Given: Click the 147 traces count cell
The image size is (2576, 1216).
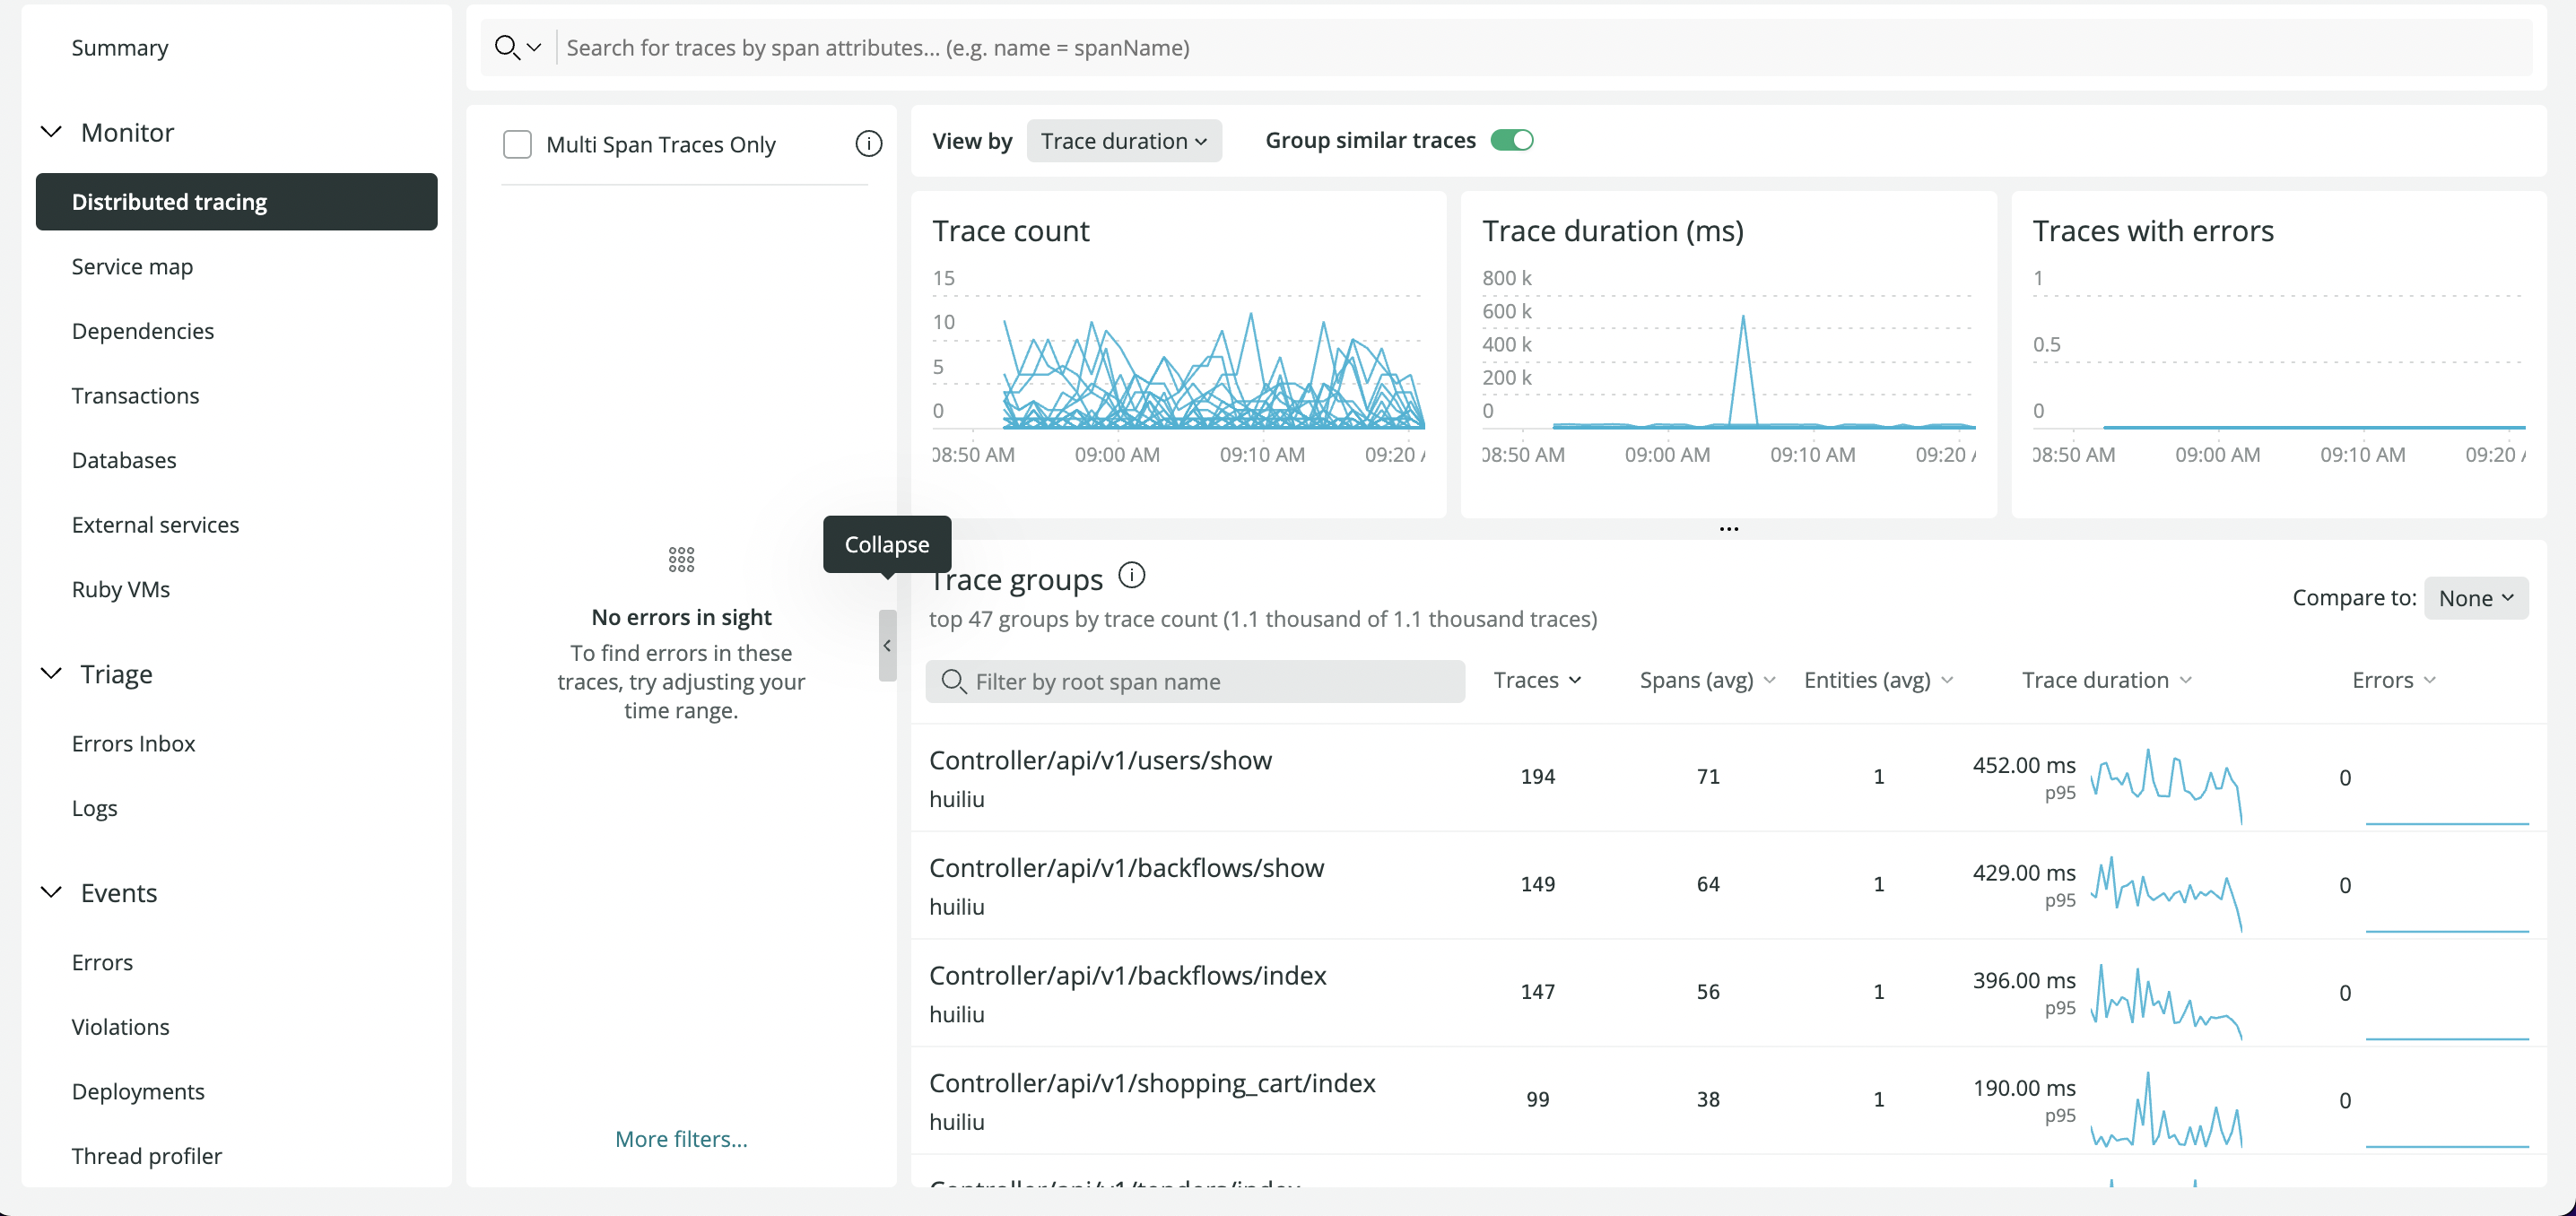Looking at the screenshot, I should [x=1537, y=992].
